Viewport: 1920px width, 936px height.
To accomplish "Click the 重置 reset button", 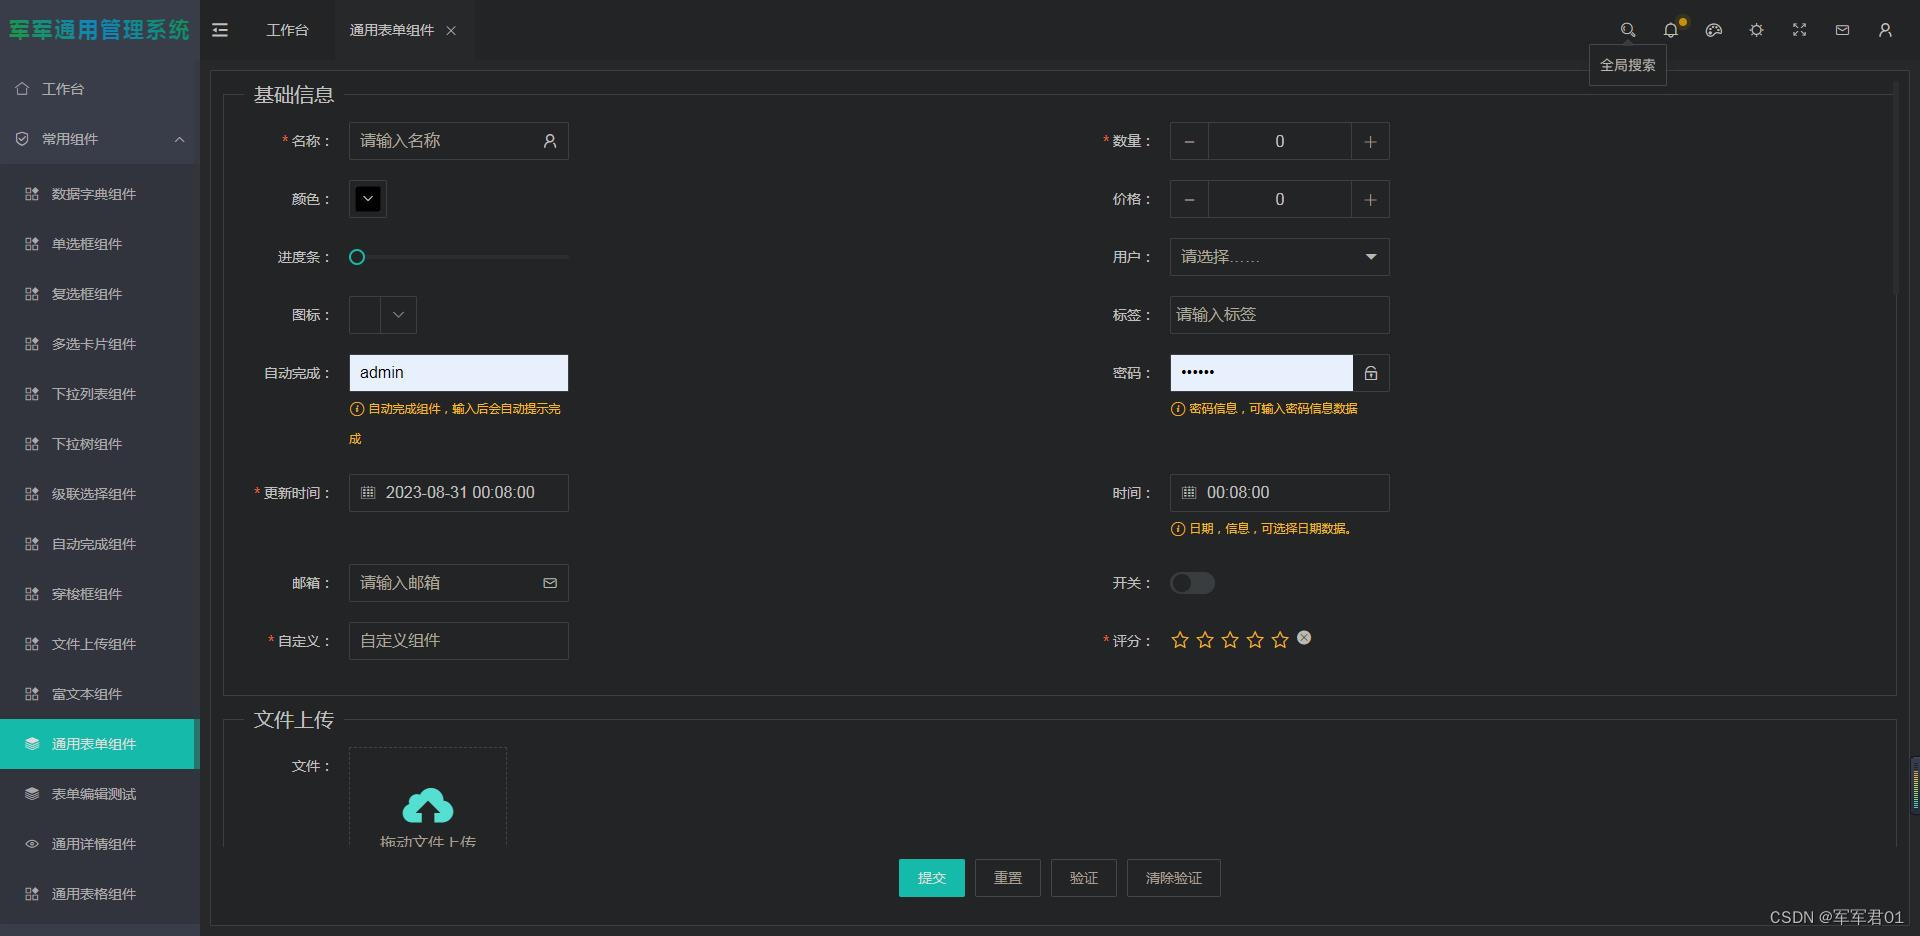I will [1008, 878].
